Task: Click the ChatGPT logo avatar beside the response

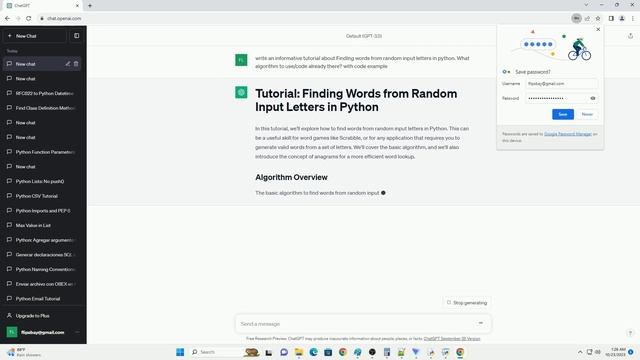Action: coord(241,92)
